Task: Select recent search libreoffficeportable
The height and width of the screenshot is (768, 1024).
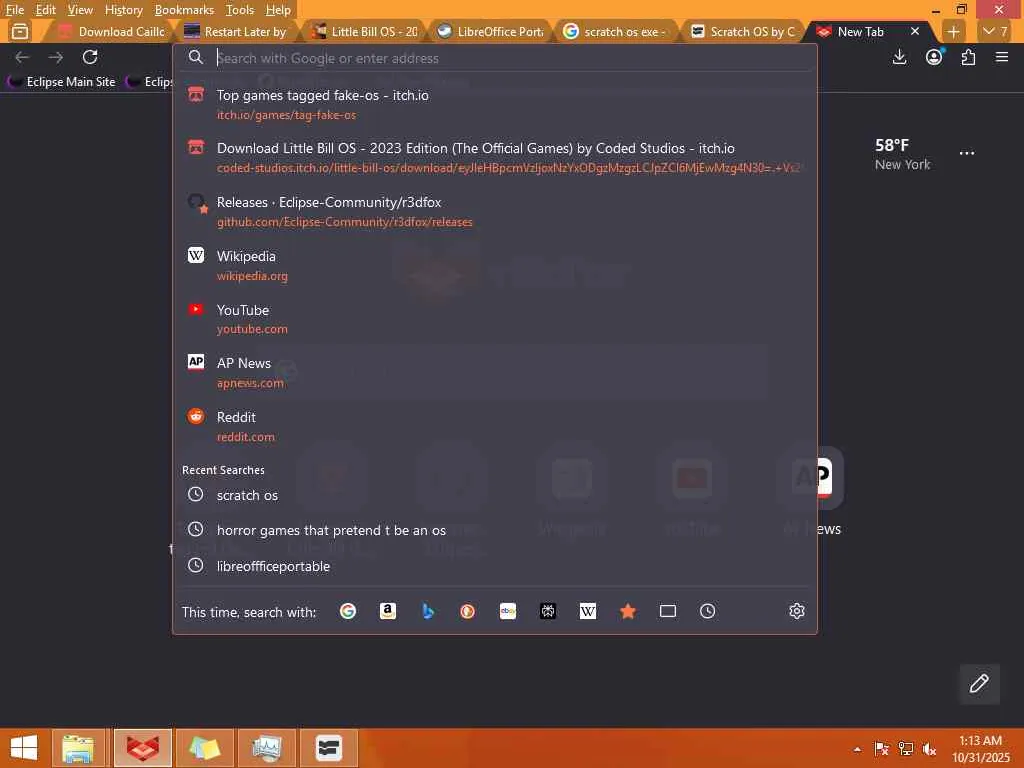Action: click(x=495, y=566)
